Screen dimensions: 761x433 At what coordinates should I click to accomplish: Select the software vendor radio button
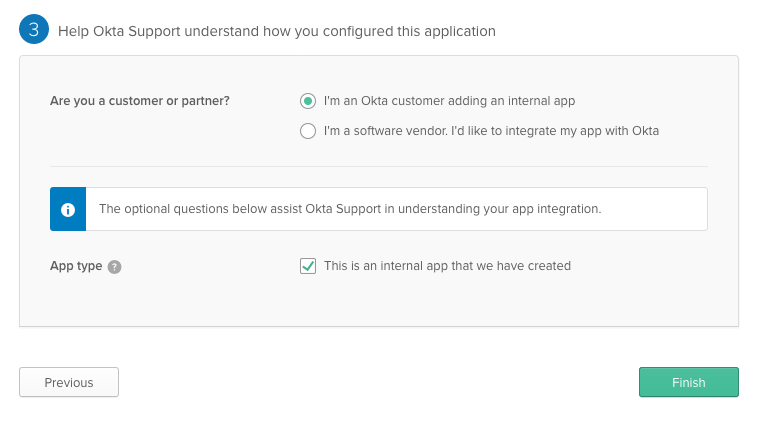(x=308, y=131)
